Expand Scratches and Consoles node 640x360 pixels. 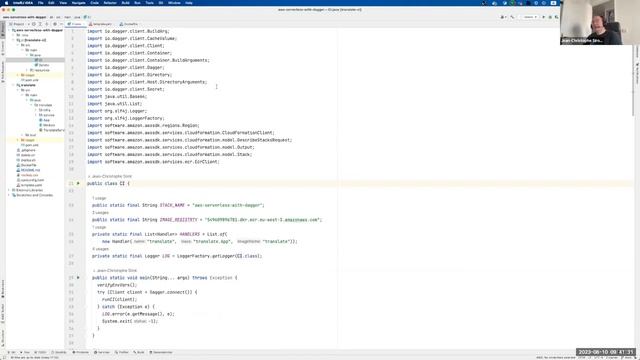click(x=9, y=195)
